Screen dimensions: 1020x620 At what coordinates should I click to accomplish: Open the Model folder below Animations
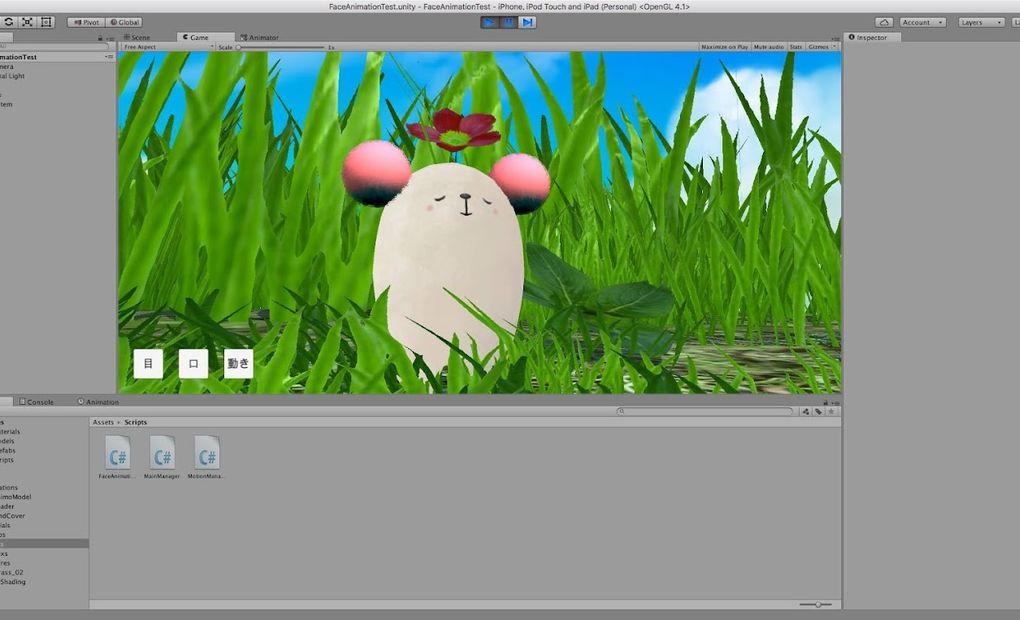16,497
